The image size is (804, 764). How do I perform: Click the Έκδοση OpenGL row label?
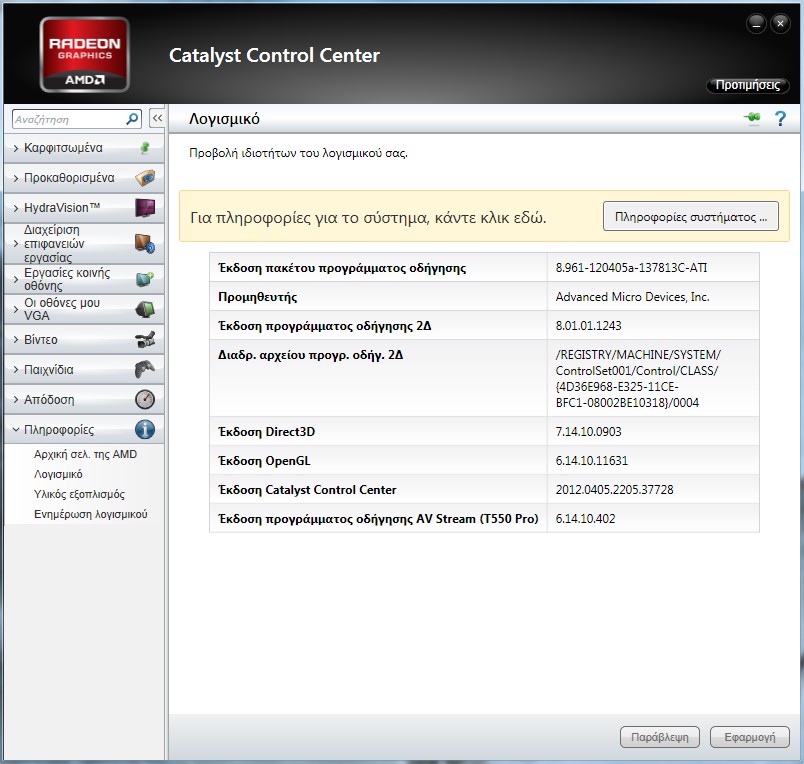coord(264,460)
